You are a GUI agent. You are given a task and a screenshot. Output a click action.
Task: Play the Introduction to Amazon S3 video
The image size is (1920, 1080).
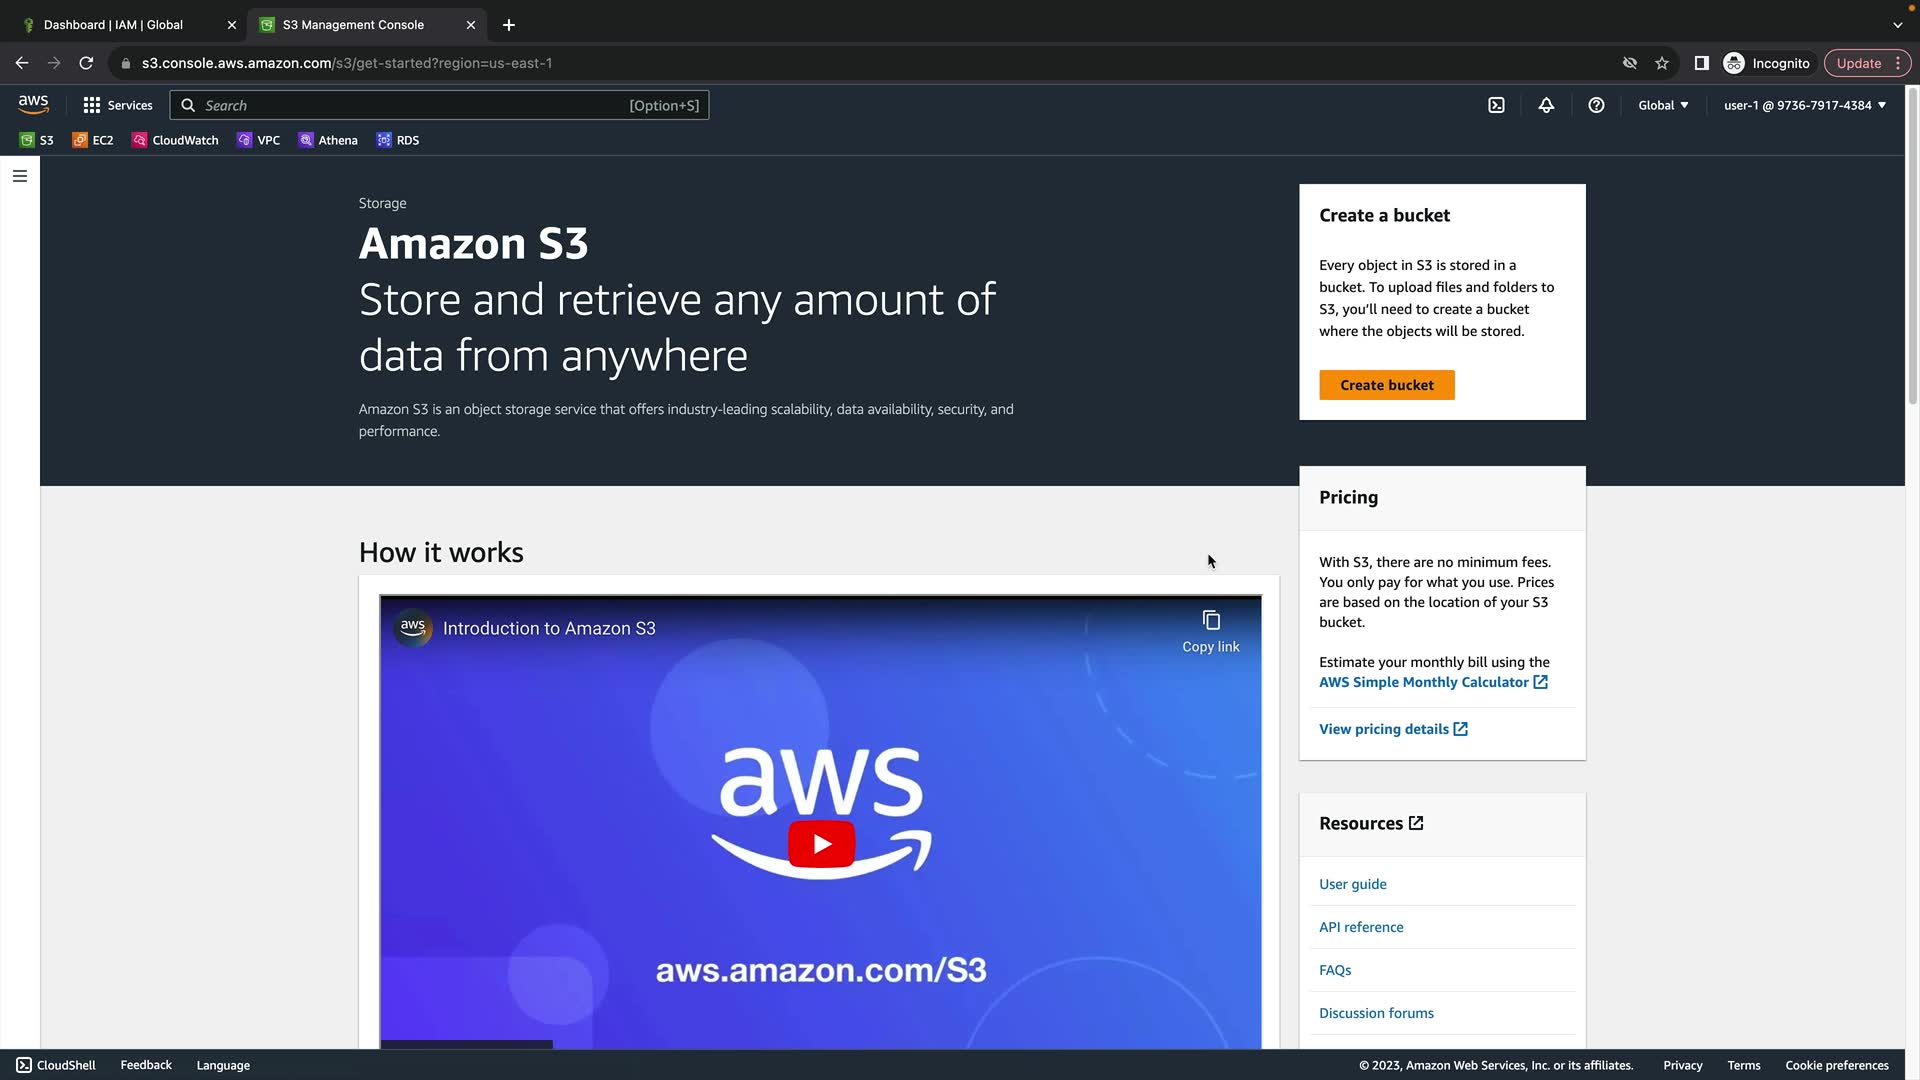(x=821, y=844)
